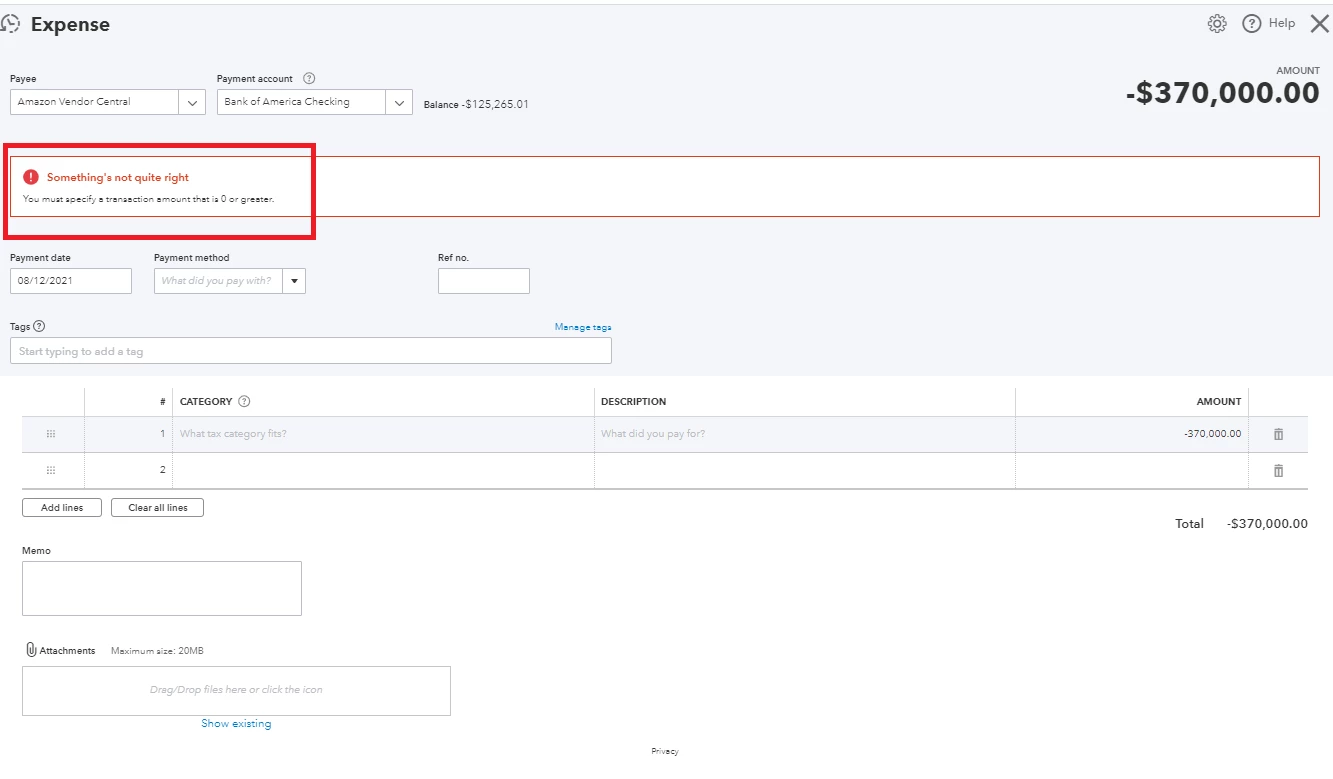This screenshot has height=779, width=1333.
Task: Select the Bank of America Checking account field
Action: pyautogui.click(x=301, y=102)
